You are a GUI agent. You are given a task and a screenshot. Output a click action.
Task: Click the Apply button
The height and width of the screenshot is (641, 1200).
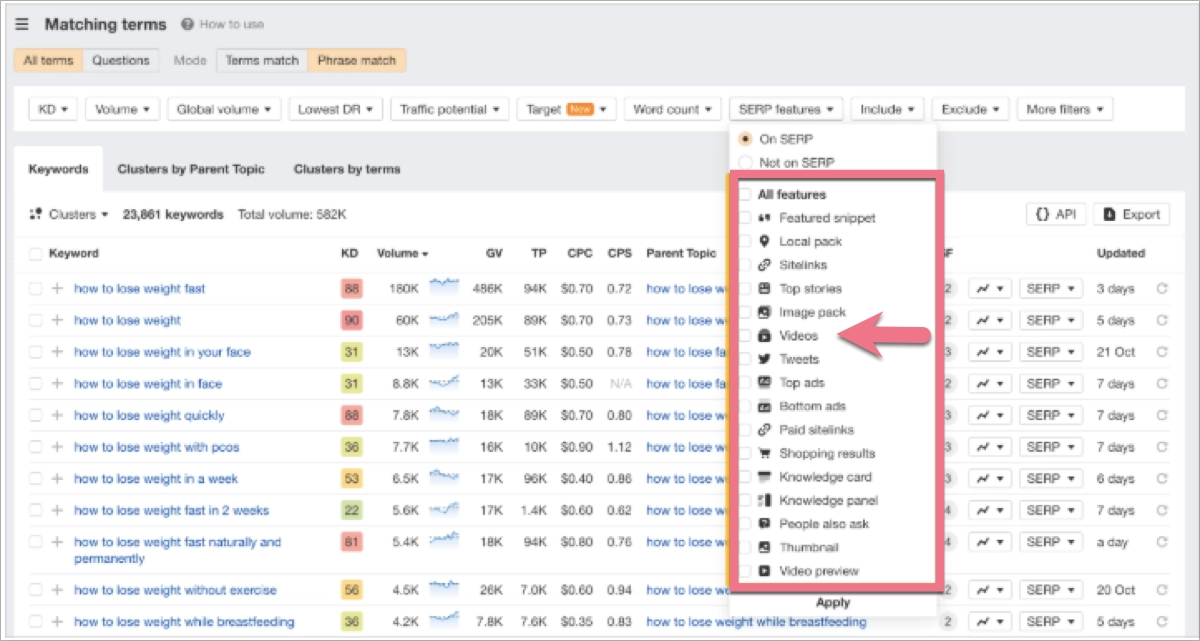tap(834, 602)
